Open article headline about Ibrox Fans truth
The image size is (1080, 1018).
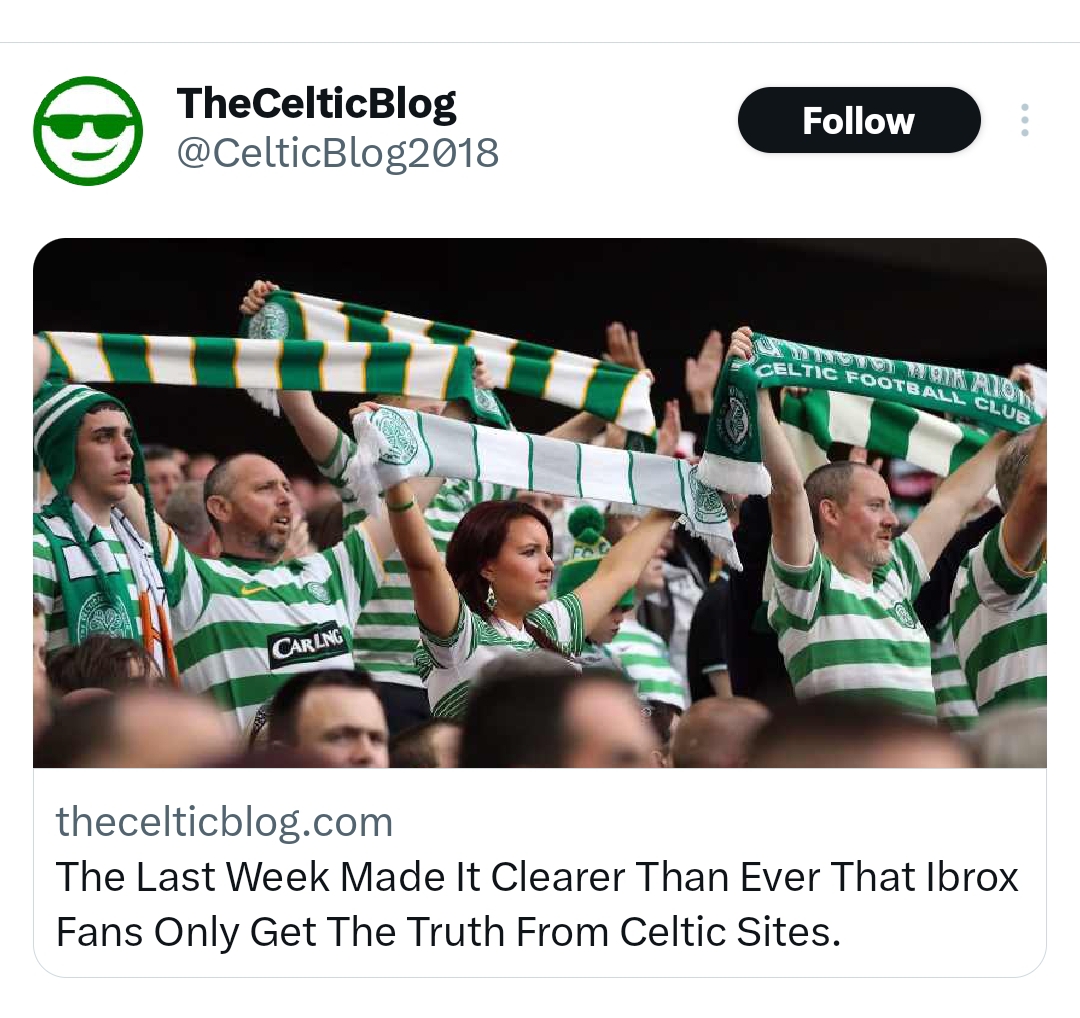pyautogui.click(x=537, y=904)
